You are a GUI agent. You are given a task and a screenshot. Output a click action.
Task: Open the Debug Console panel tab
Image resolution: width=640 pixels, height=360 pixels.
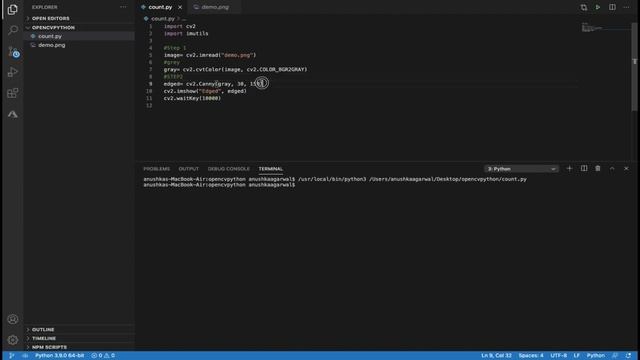pyautogui.click(x=229, y=169)
